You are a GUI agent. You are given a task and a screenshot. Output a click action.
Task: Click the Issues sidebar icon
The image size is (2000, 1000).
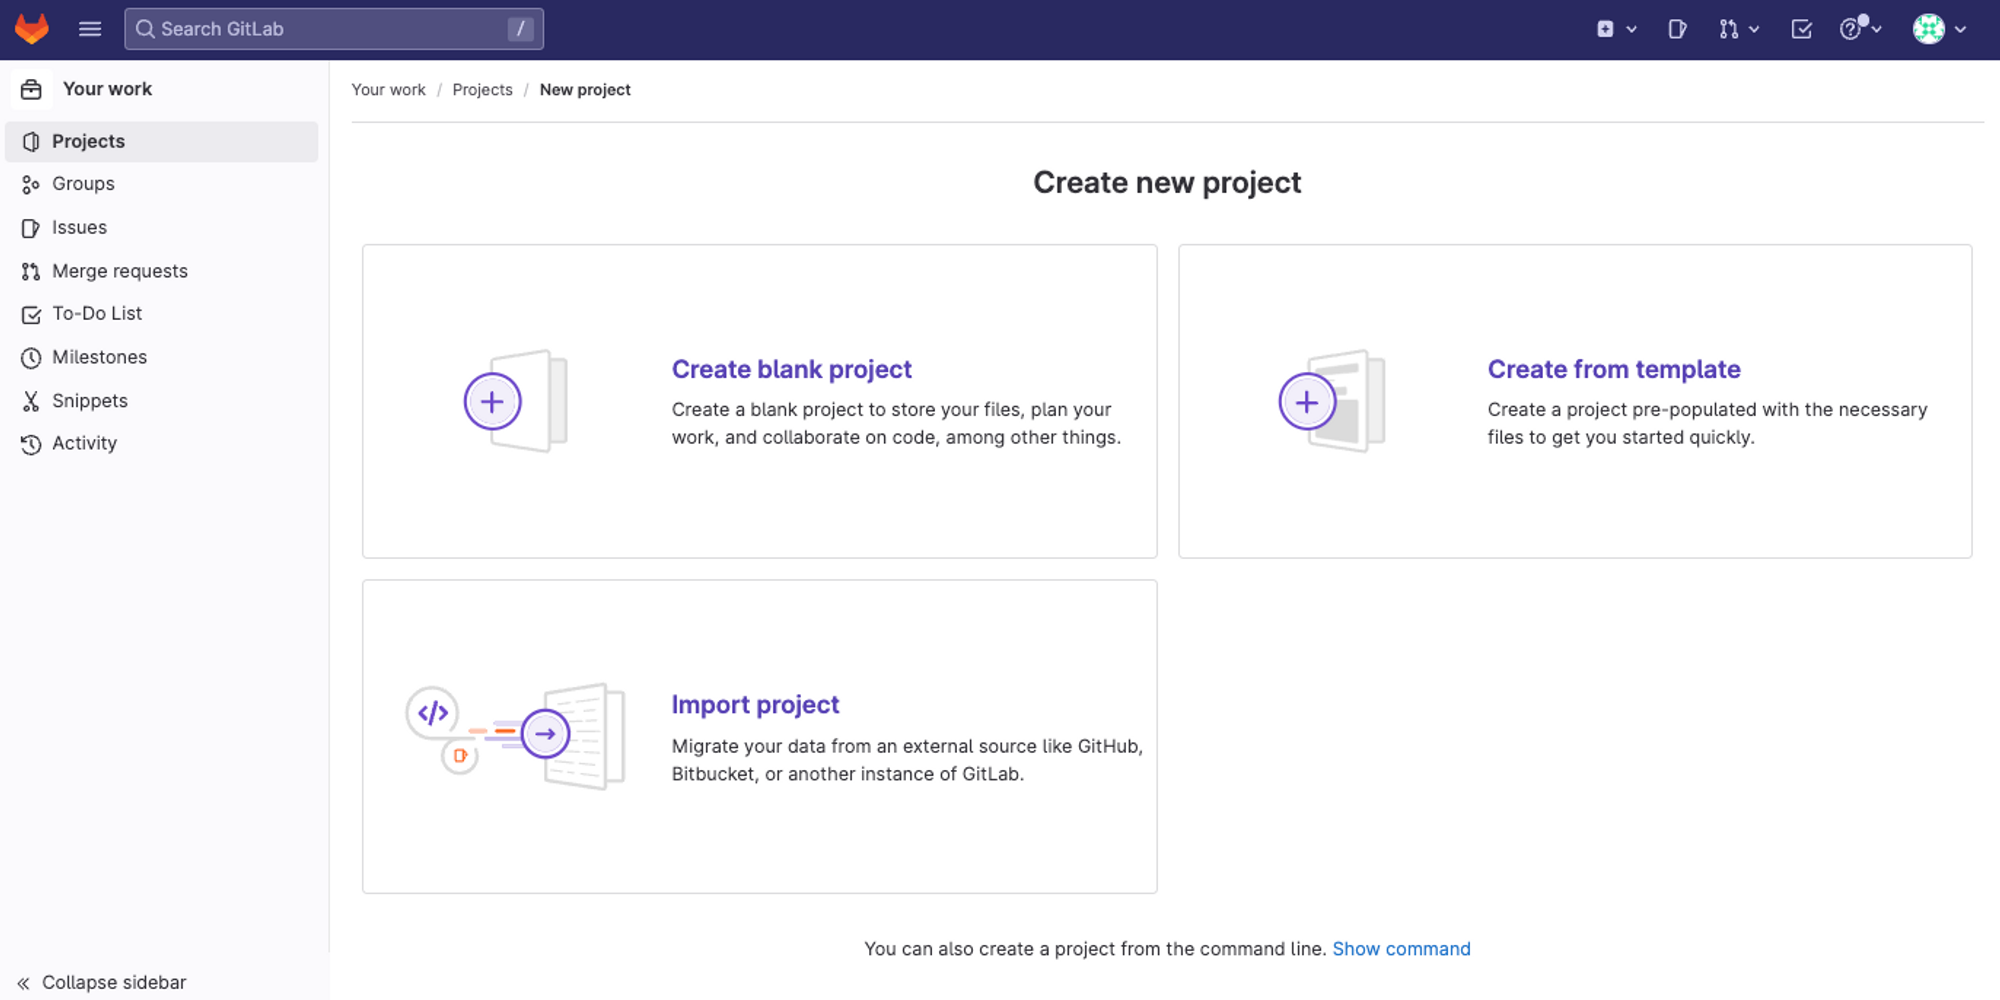(x=31, y=228)
